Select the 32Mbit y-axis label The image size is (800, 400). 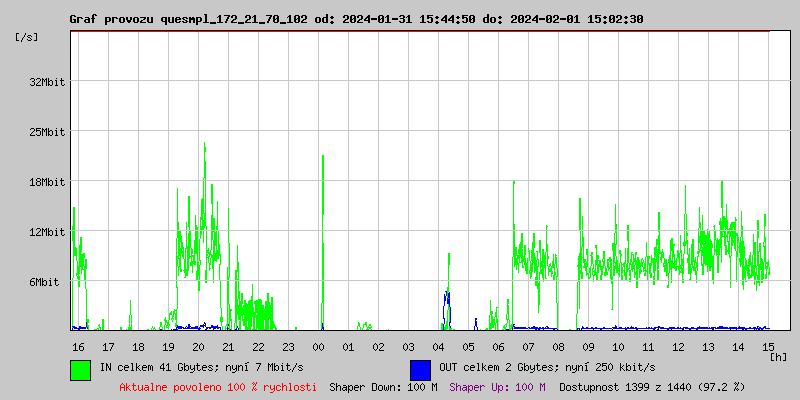(47, 82)
